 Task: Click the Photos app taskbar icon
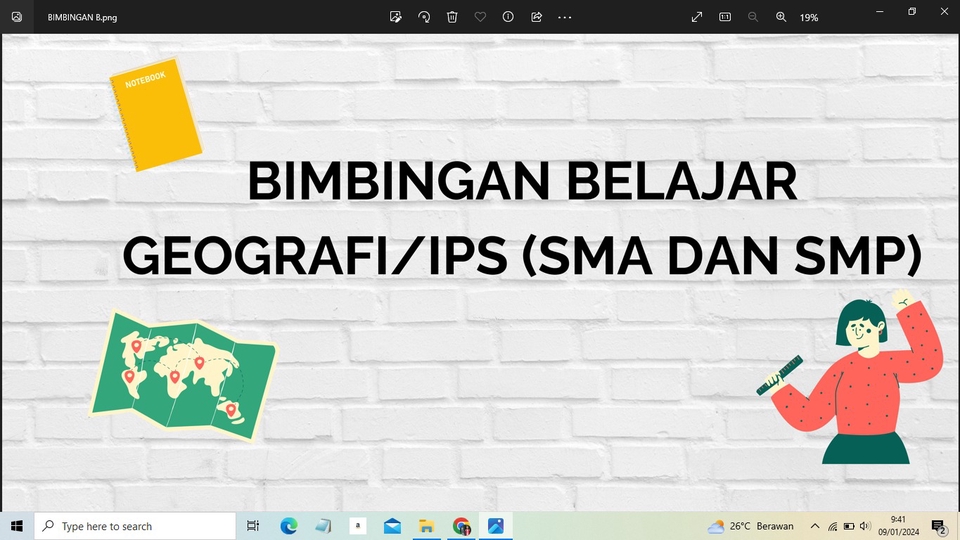pyautogui.click(x=496, y=526)
